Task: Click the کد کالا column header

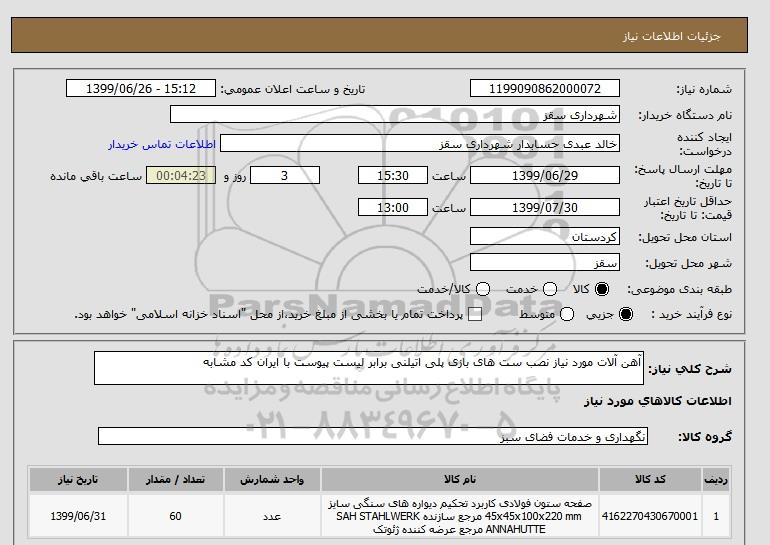Action: 650,479
